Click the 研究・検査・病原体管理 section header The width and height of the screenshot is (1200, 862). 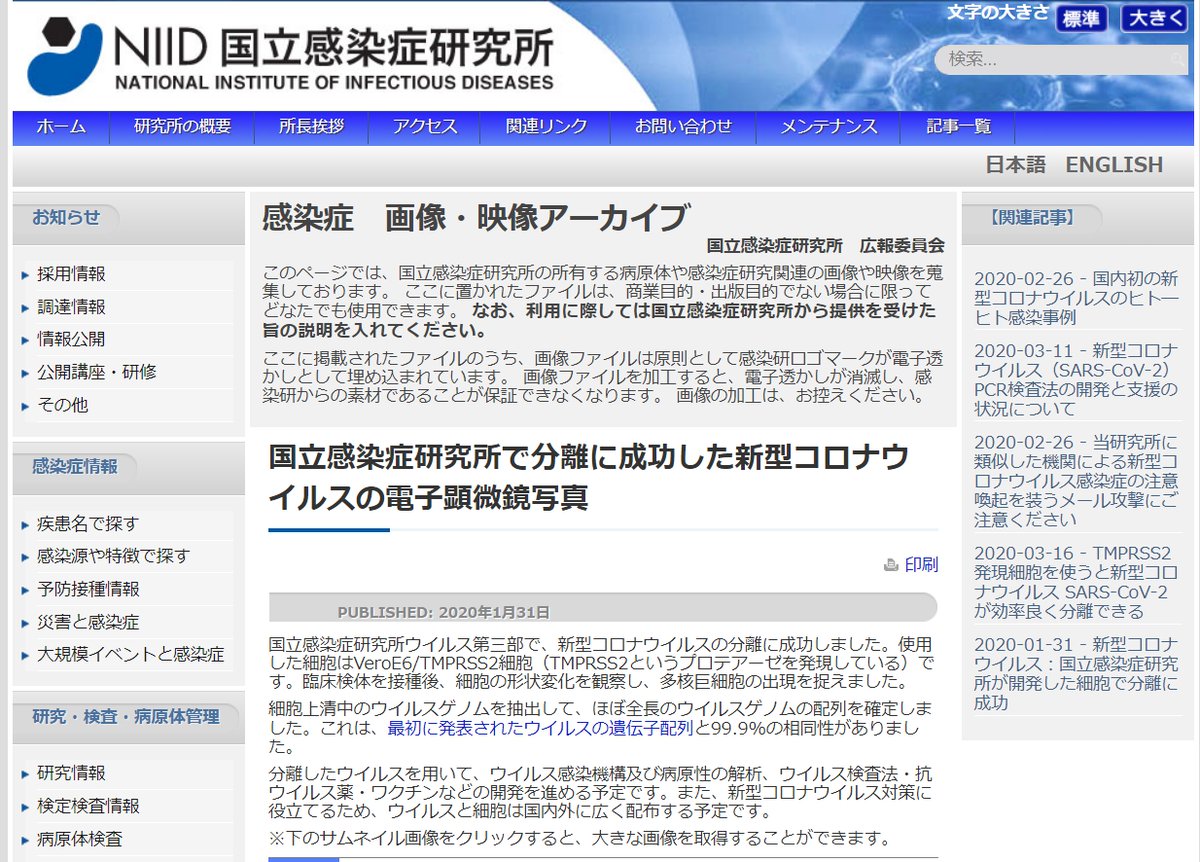126,716
